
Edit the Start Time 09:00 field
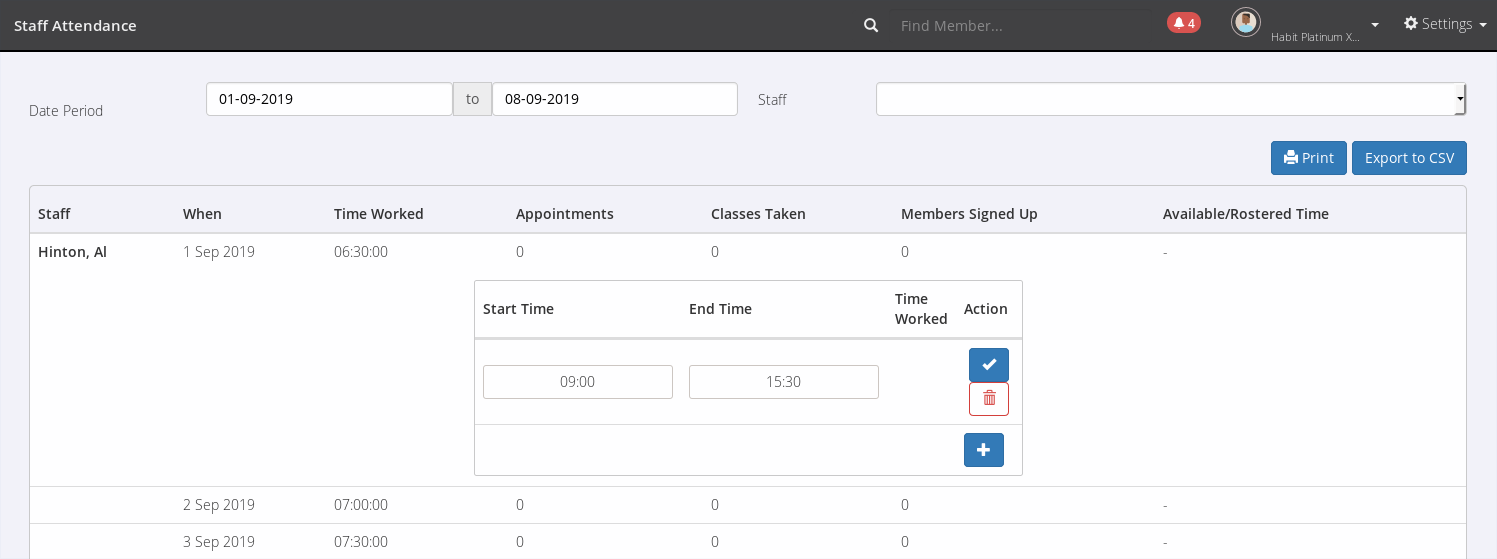click(577, 382)
